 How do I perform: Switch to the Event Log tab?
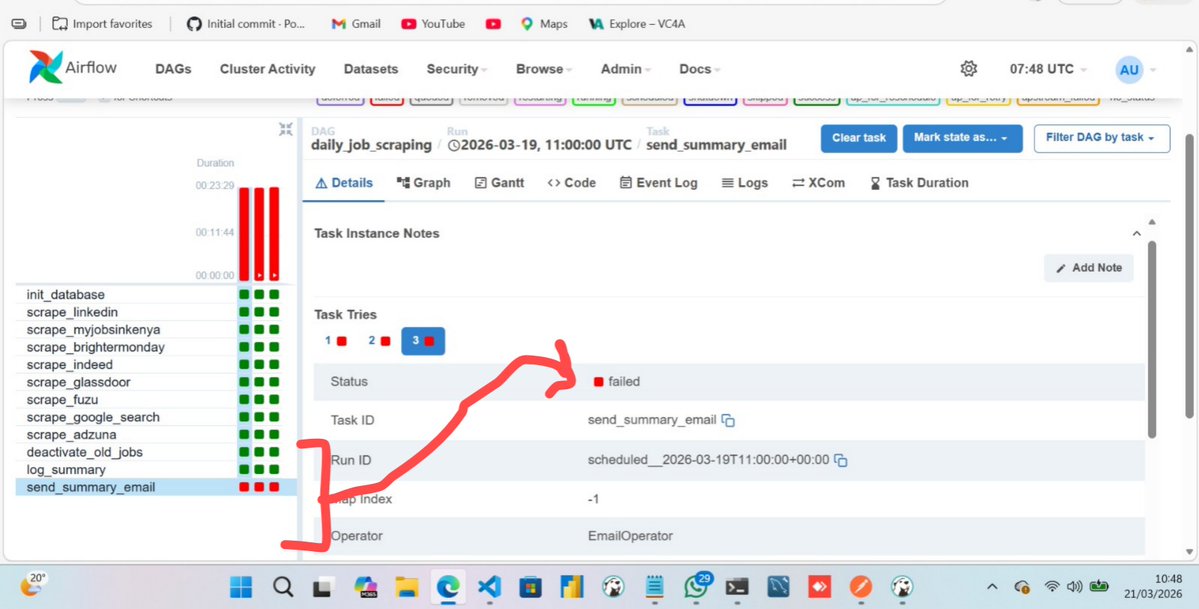pyautogui.click(x=658, y=183)
